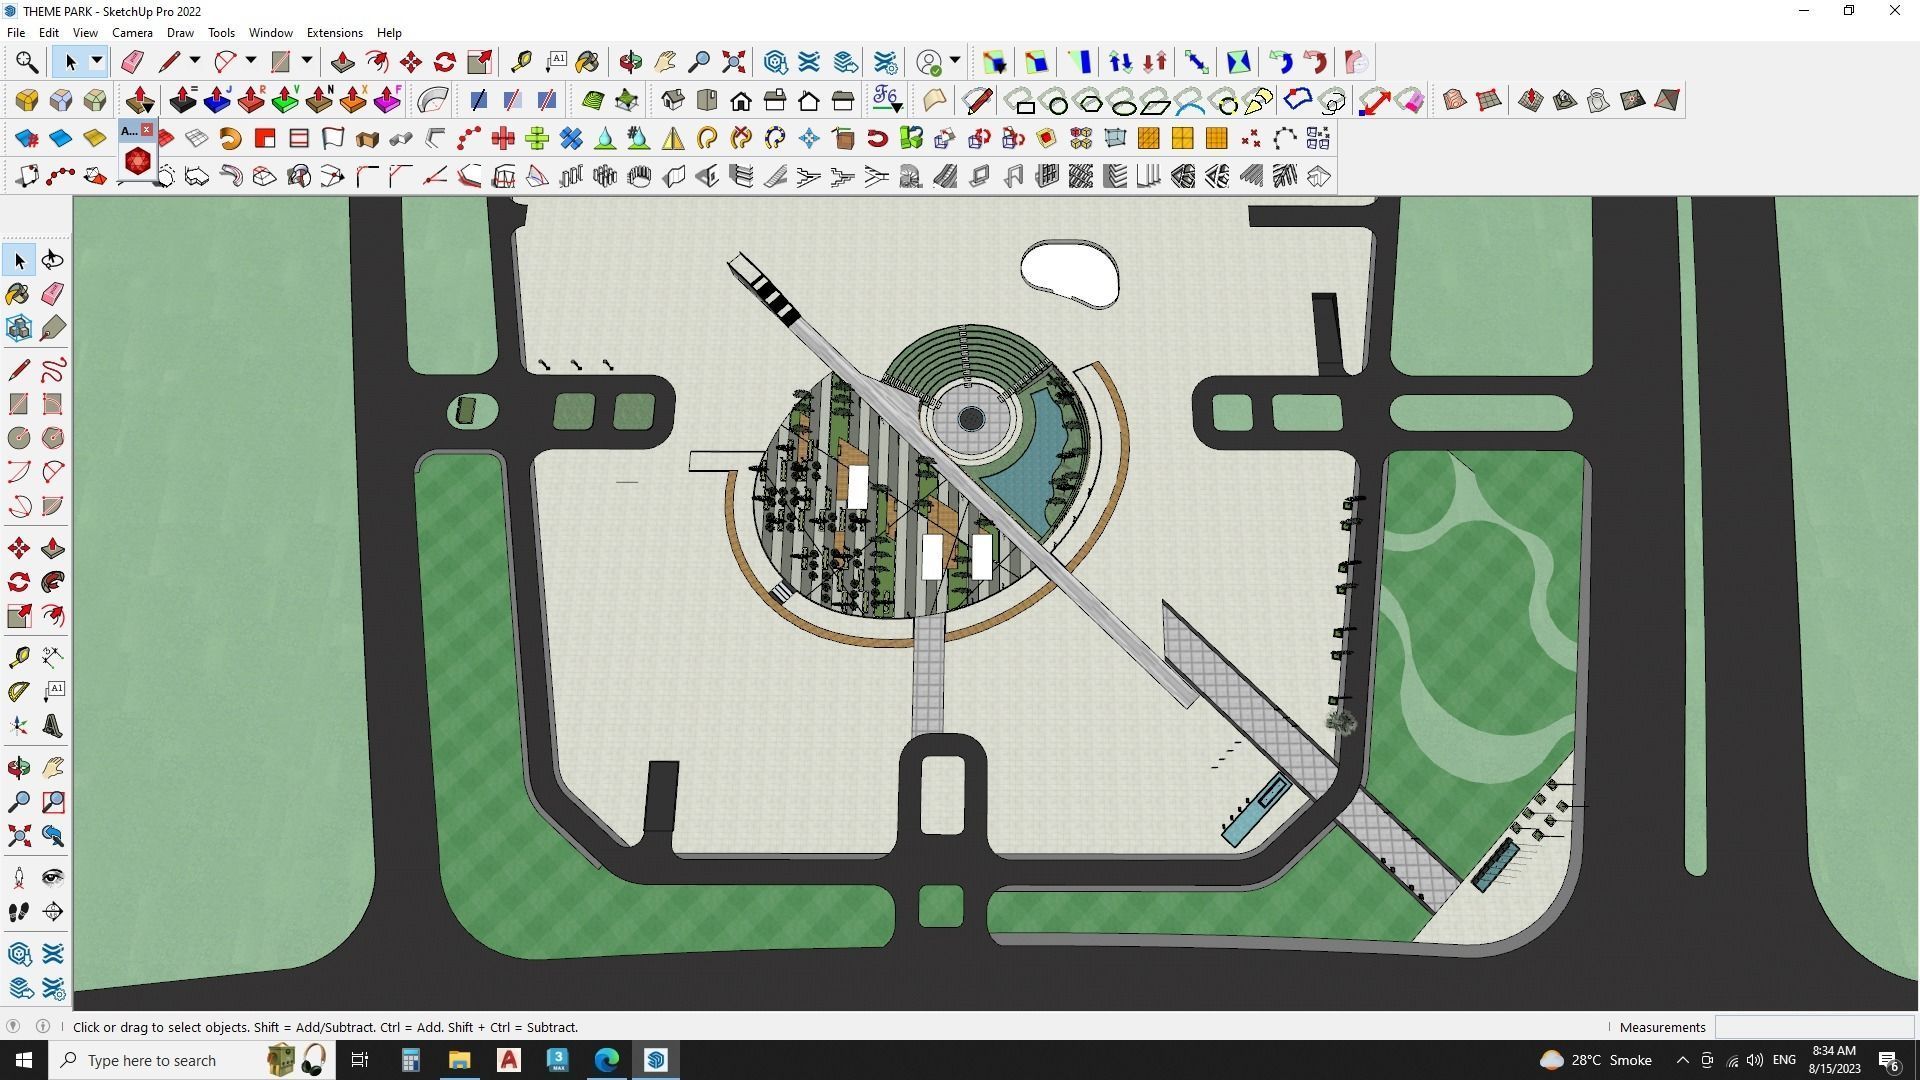Select the 3D Text tool in left toolbar
Viewport: 1920px width, 1080px height.
coord(53,727)
